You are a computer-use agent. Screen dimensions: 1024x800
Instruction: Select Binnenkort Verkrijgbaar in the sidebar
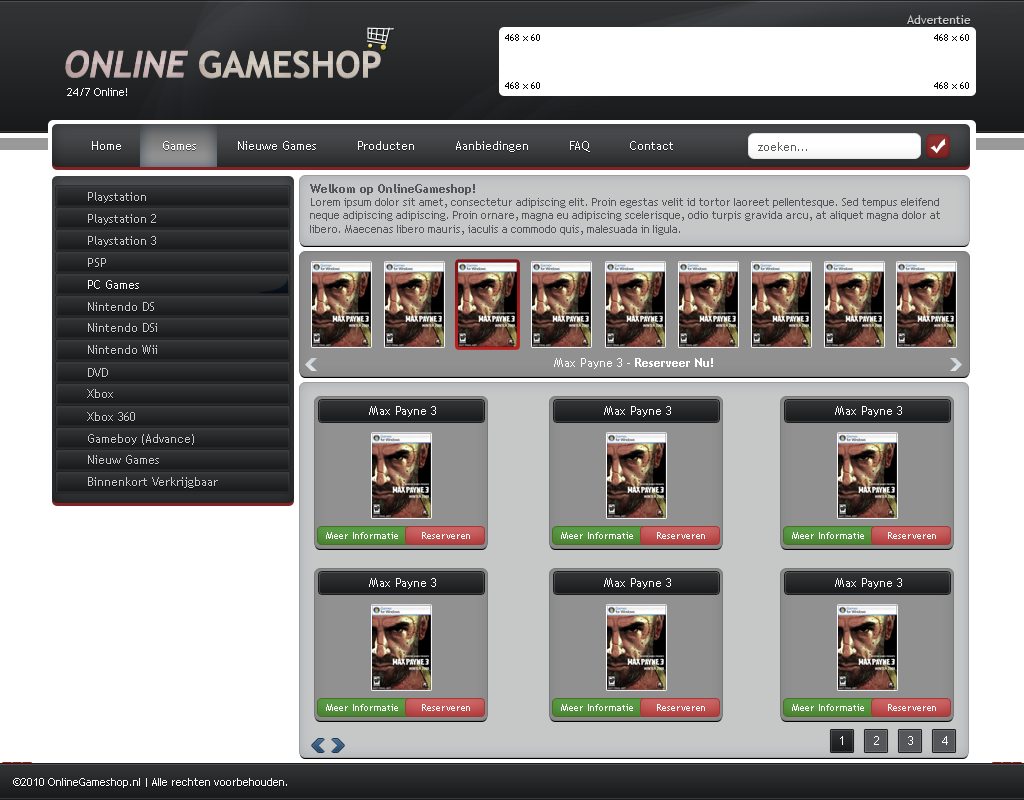click(173, 482)
